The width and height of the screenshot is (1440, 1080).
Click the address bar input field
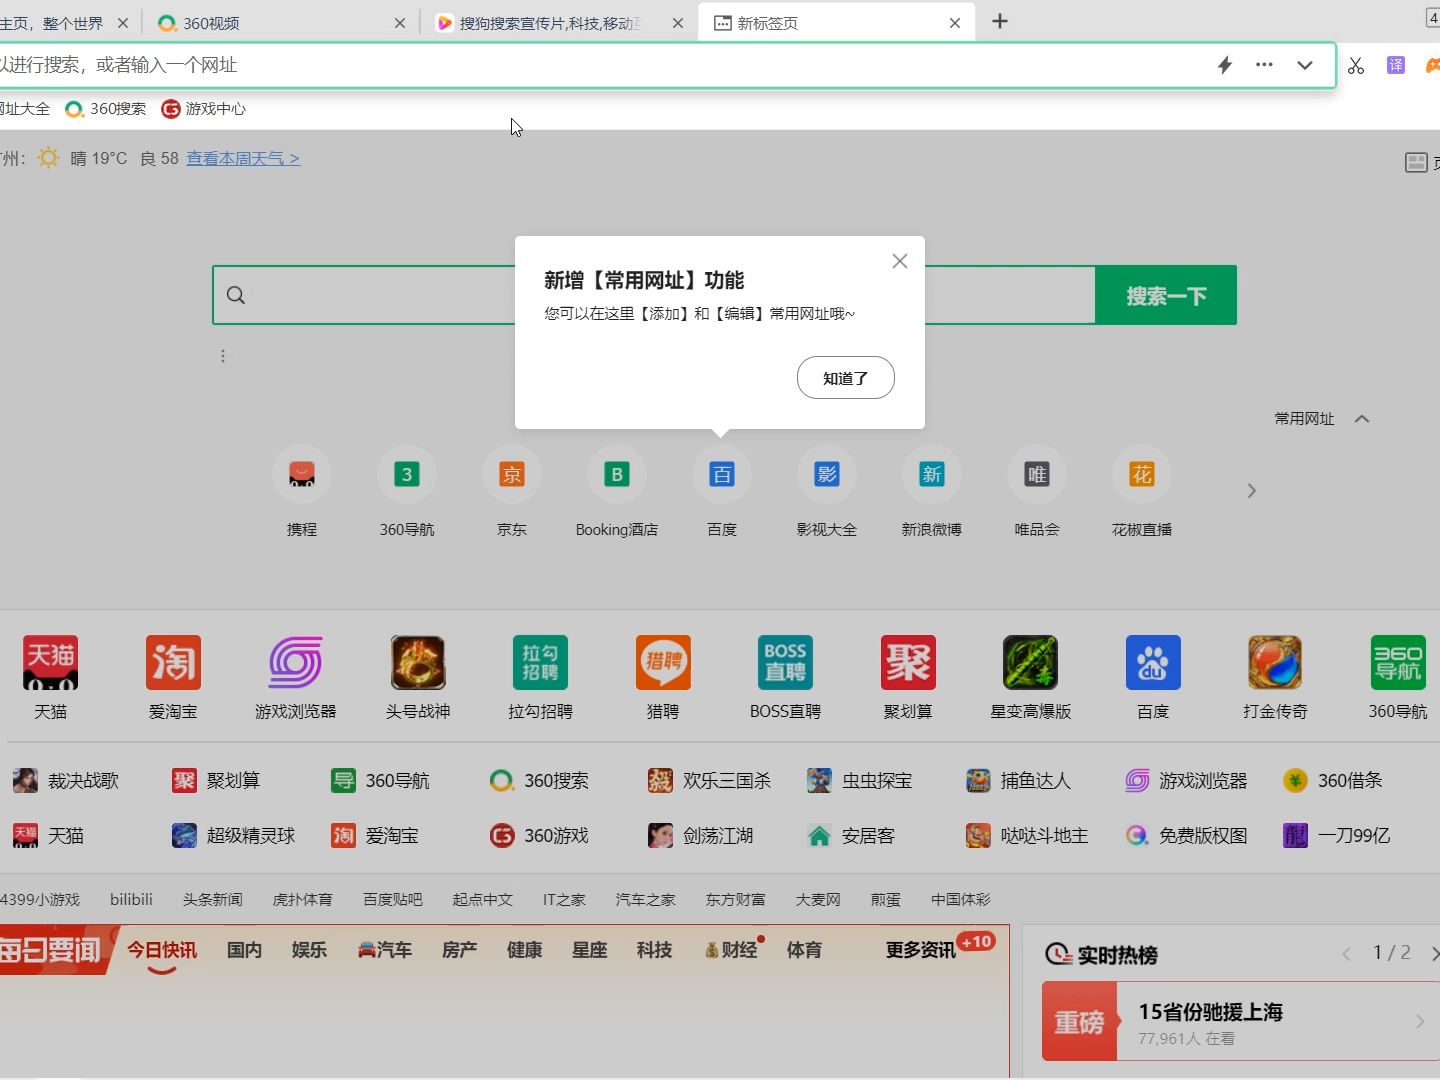tap(600, 65)
